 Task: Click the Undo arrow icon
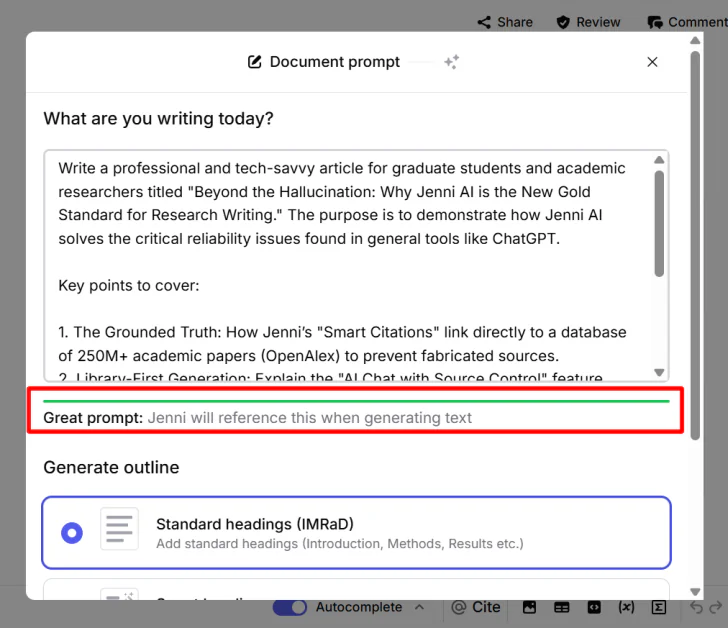pos(696,607)
